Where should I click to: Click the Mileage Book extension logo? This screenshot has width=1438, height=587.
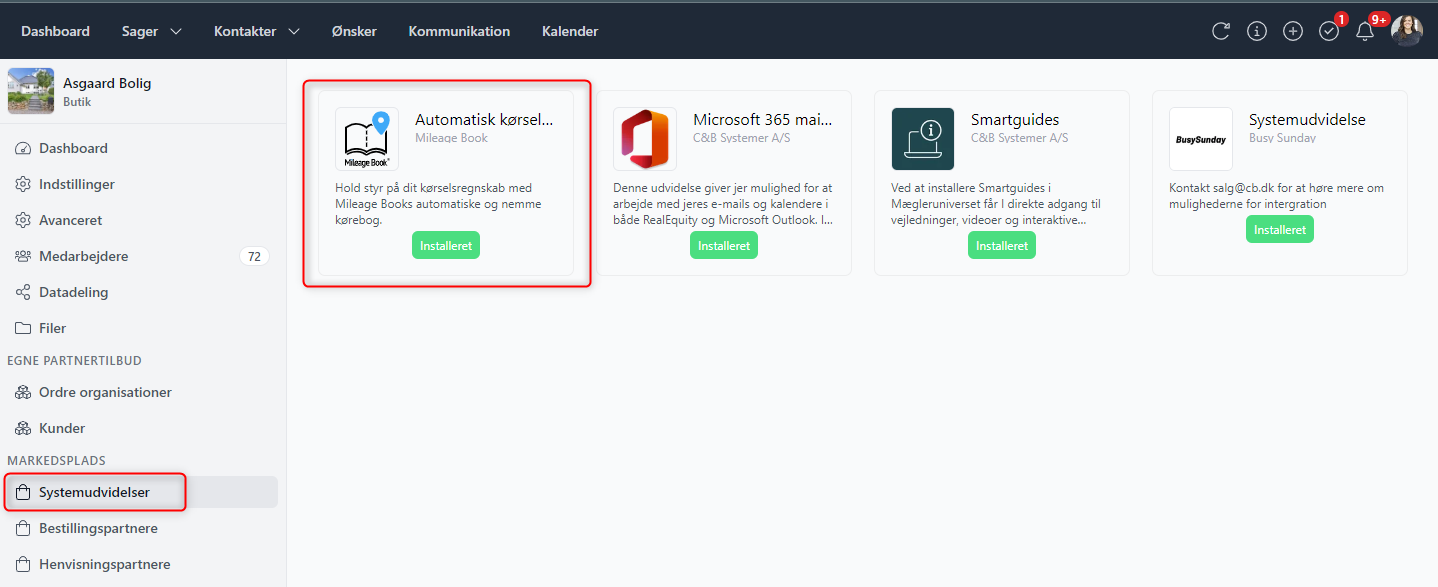367,139
